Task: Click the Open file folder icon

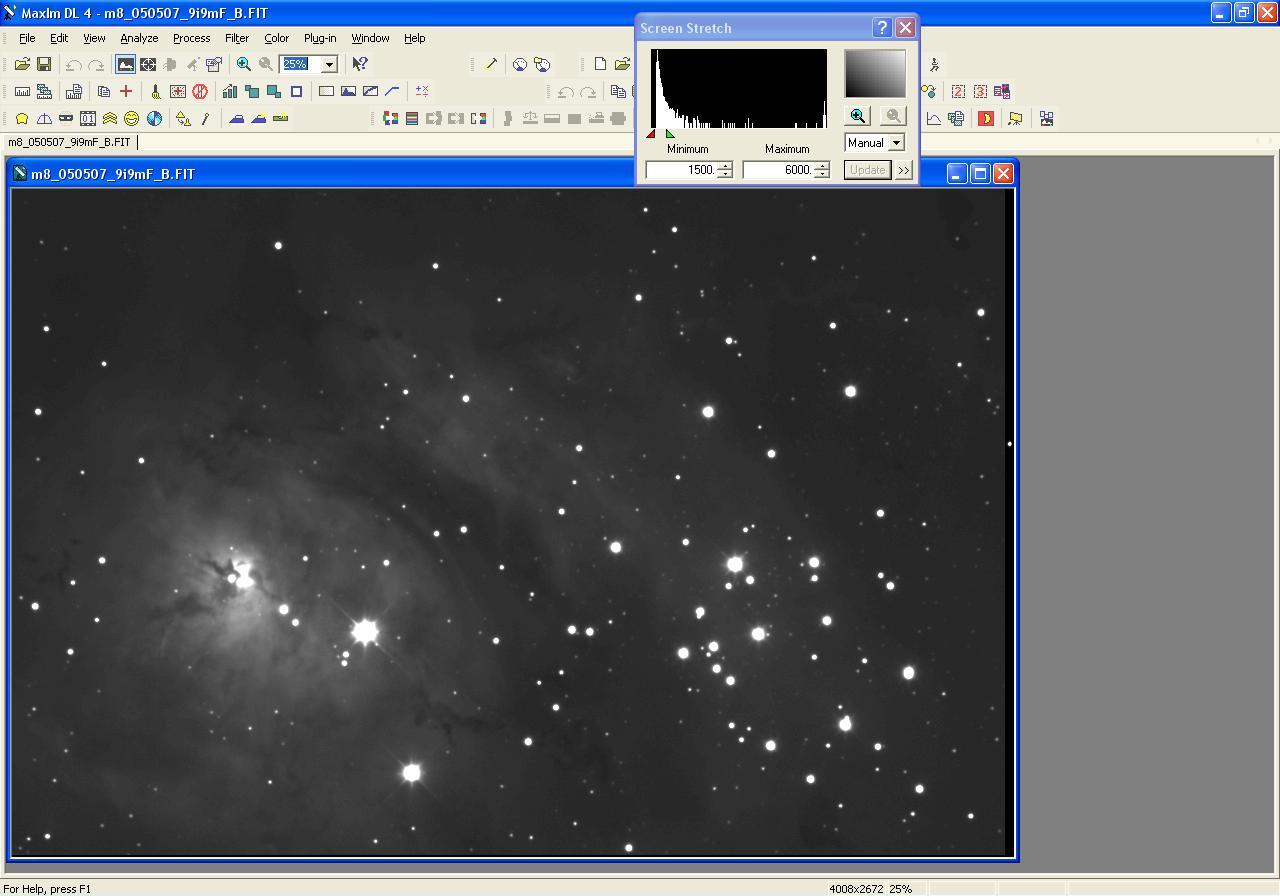Action: coord(22,64)
